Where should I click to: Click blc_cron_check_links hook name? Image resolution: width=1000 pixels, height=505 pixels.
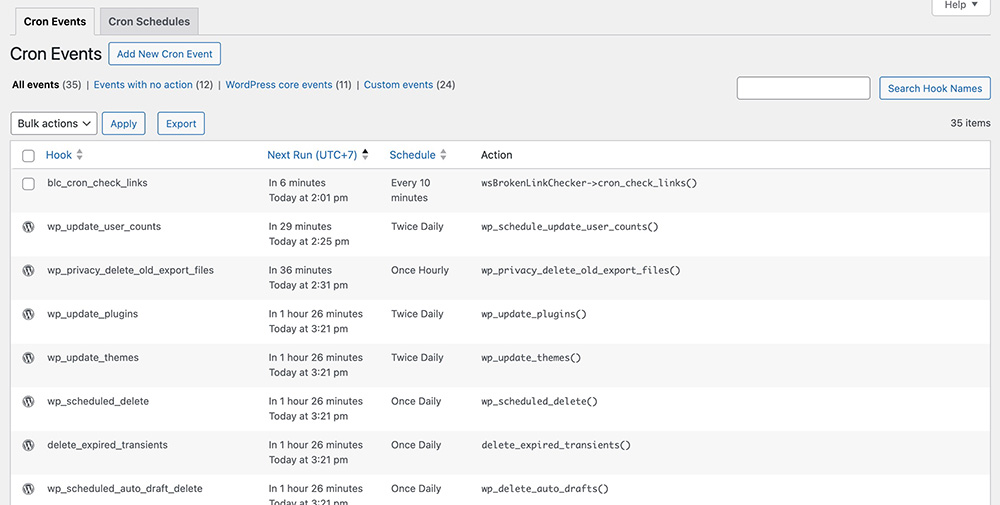(x=98, y=183)
